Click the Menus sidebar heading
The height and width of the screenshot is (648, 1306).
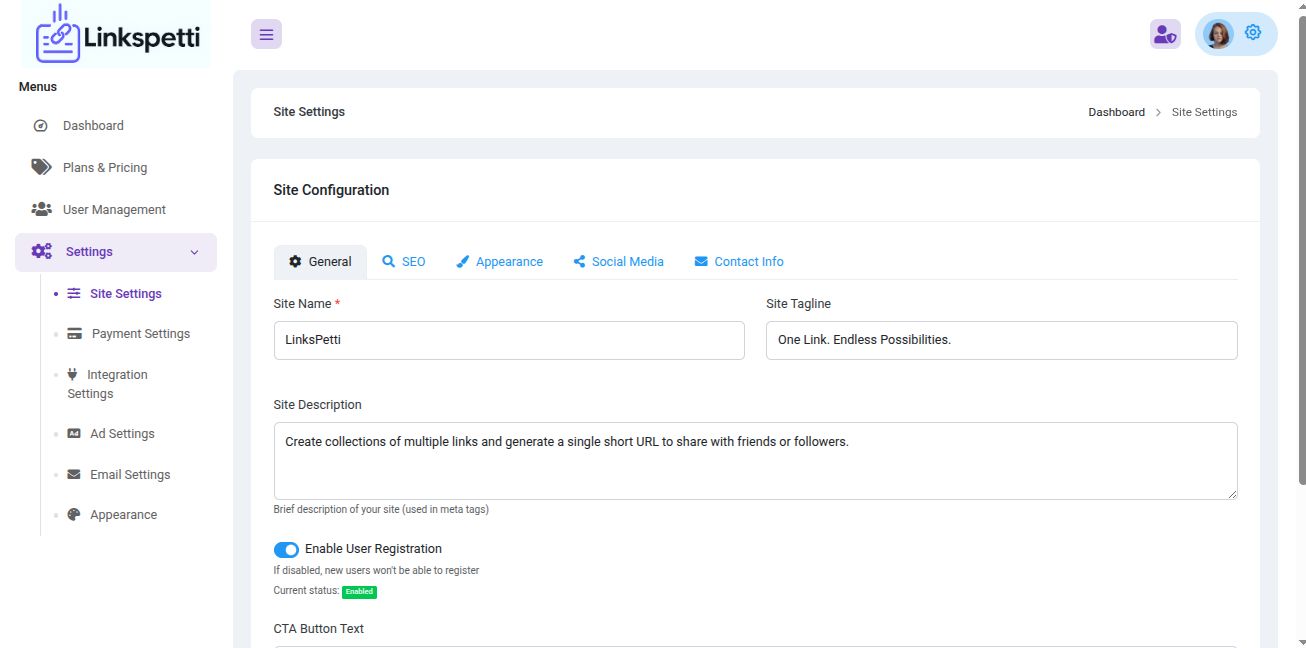coord(38,87)
